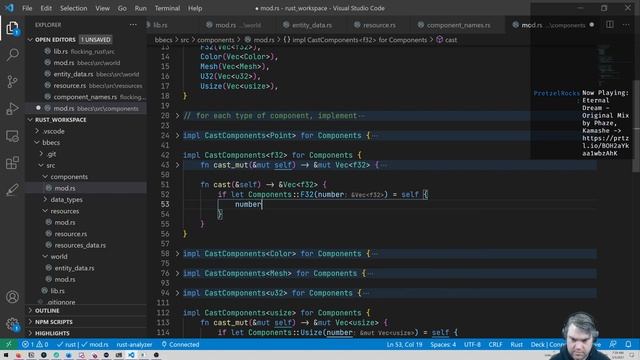Open the Accounts menu icon
Viewport: 640px width, 360px height.
(x=12, y=297)
